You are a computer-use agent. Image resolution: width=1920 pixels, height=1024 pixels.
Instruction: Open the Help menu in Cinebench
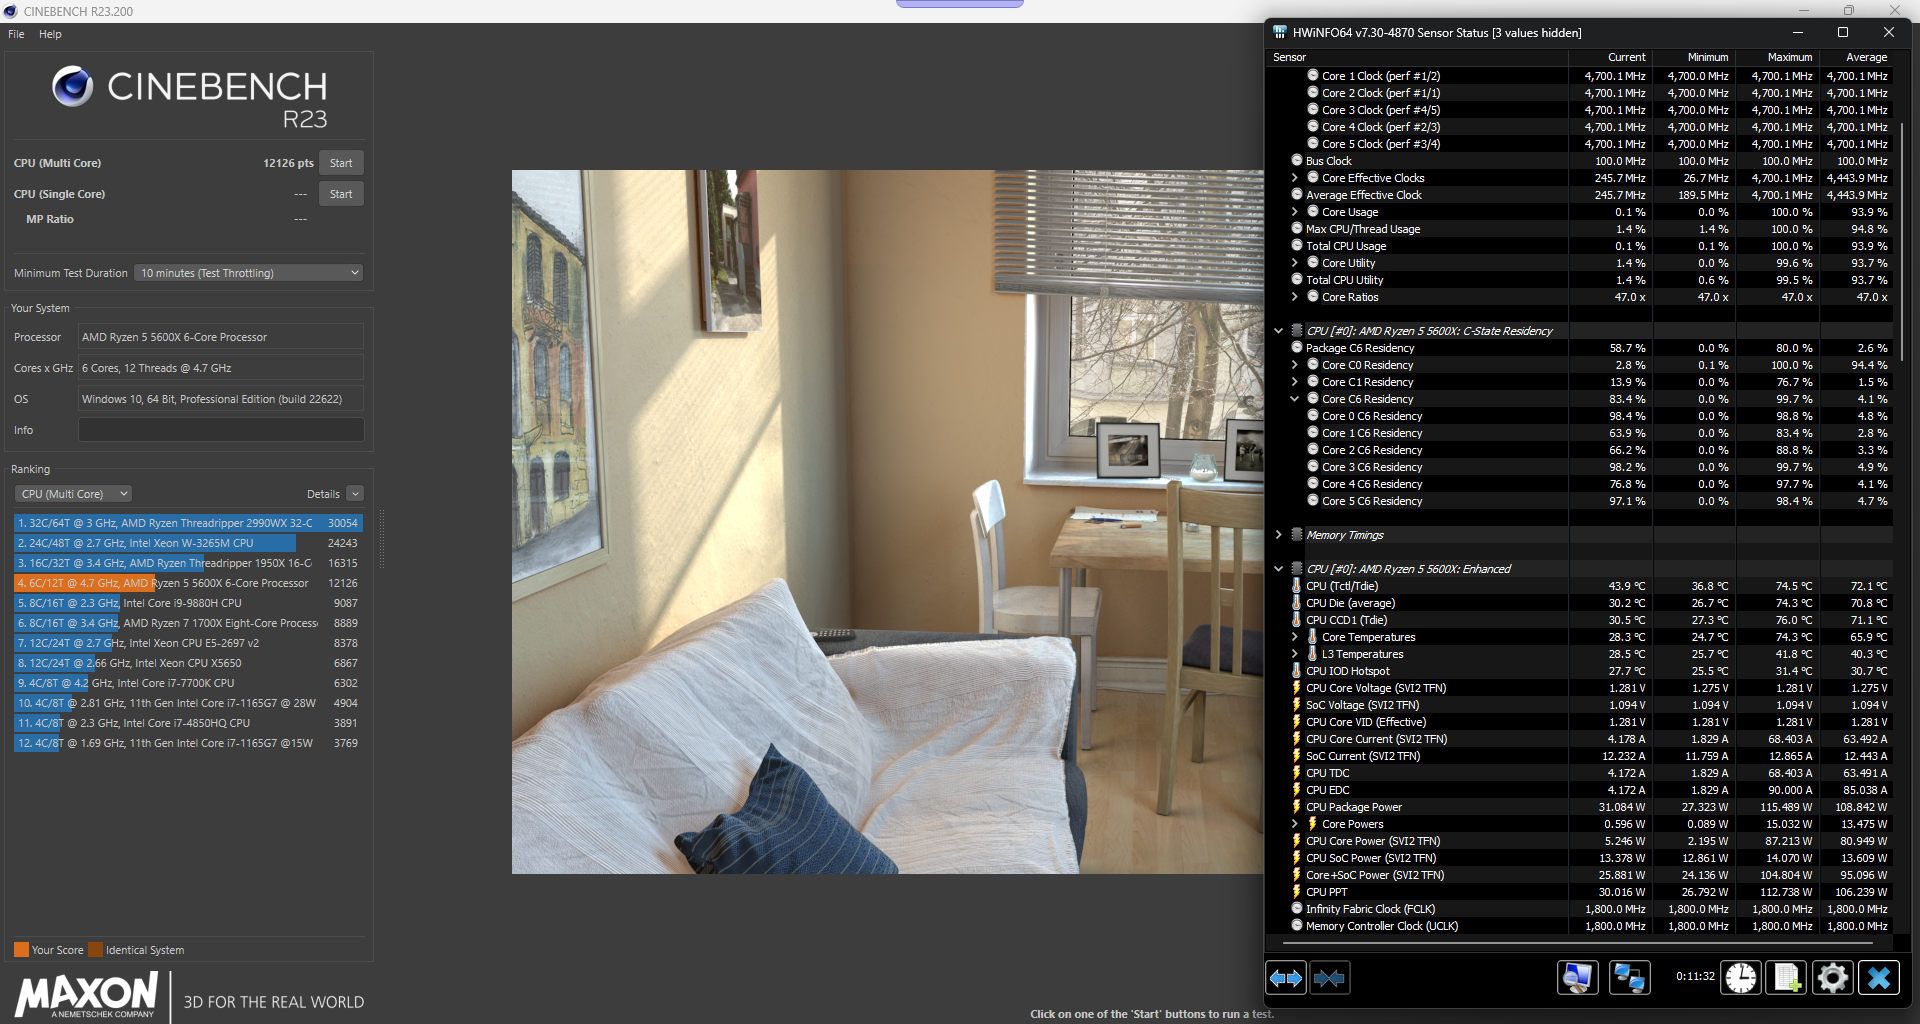click(x=50, y=34)
